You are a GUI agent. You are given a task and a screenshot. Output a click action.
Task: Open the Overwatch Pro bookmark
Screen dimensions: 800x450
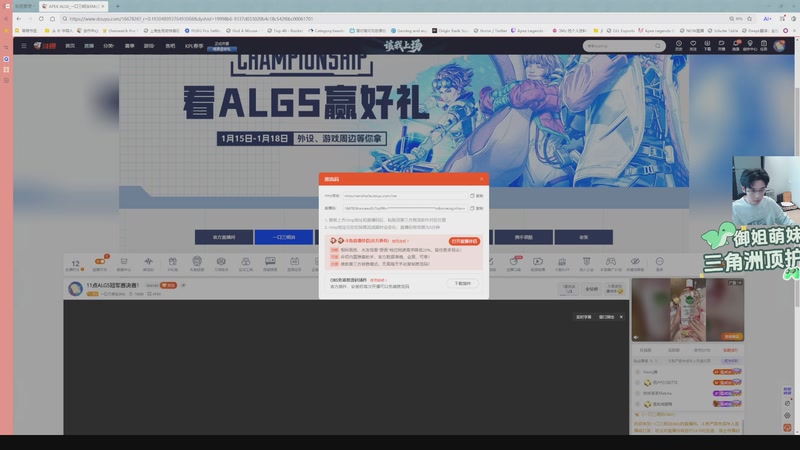tap(119, 31)
